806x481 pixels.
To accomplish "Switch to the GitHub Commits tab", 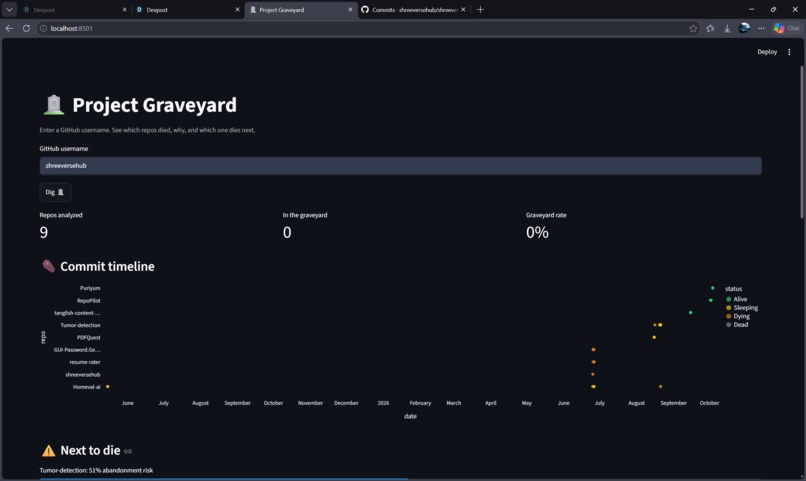I will coord(413,9).
